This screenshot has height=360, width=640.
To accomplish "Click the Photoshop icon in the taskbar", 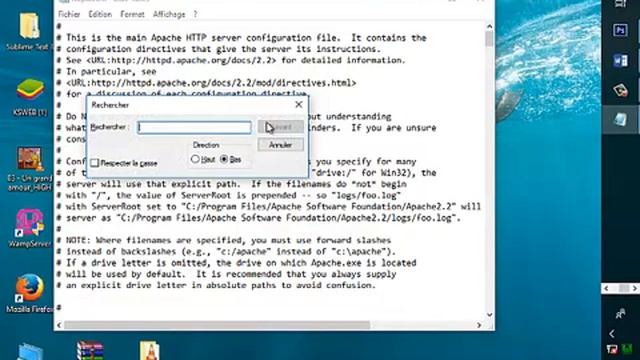I will point(620,31).
